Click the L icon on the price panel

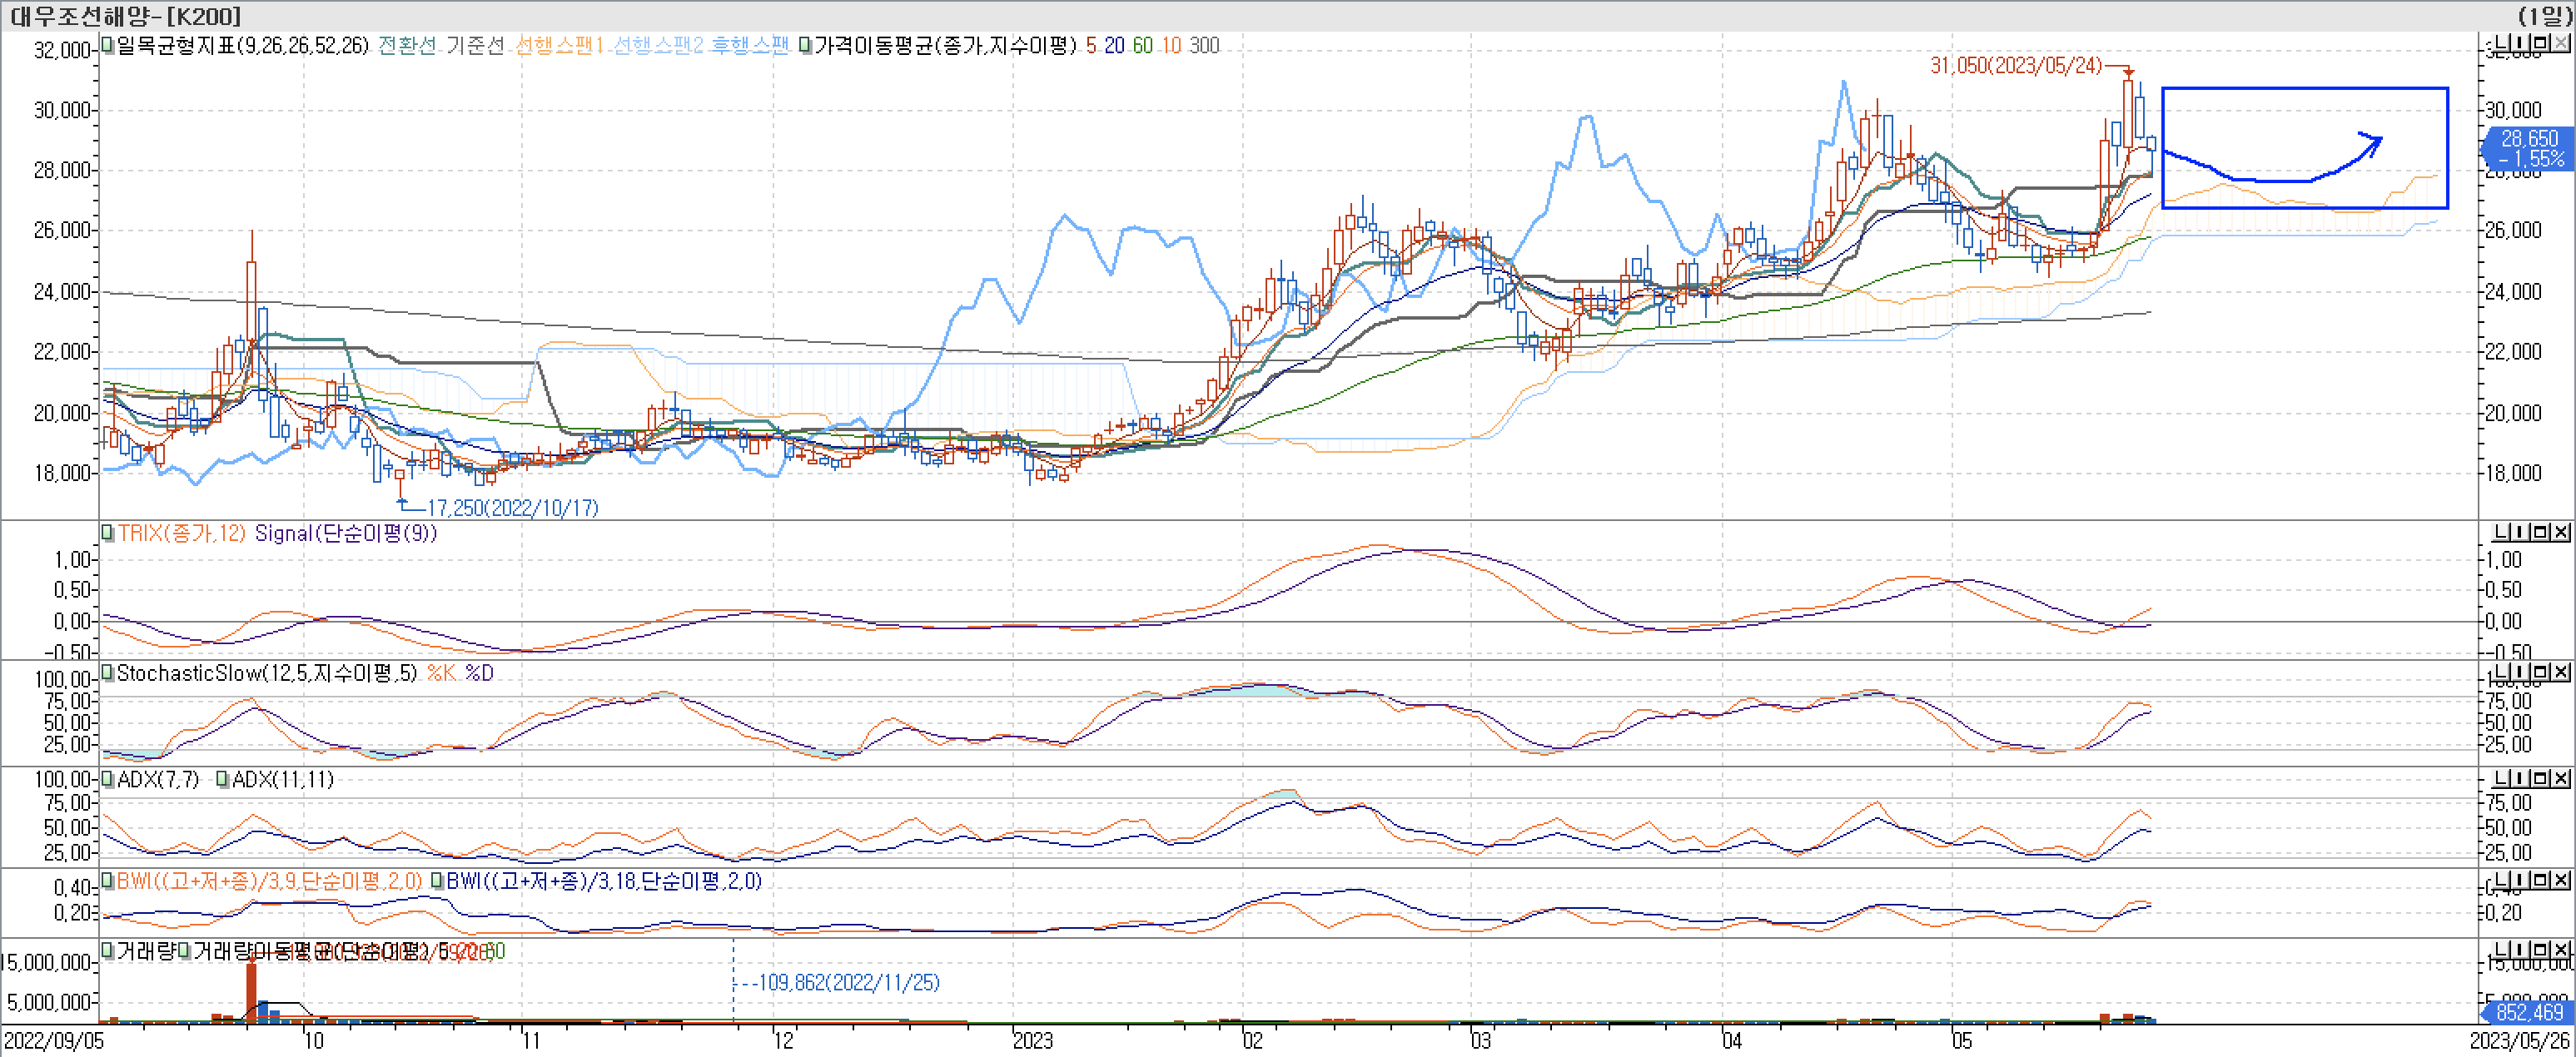(x=2500, y=43)
